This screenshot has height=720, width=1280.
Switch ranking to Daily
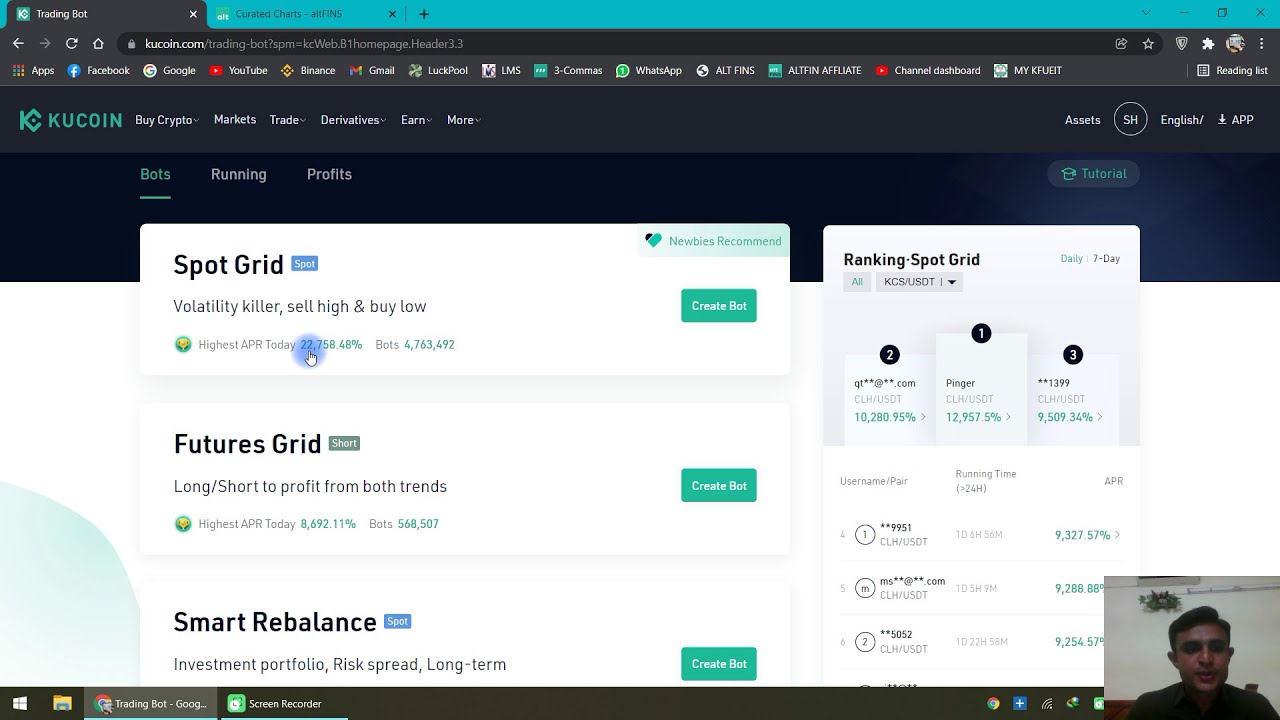[x=1071, y=259]
